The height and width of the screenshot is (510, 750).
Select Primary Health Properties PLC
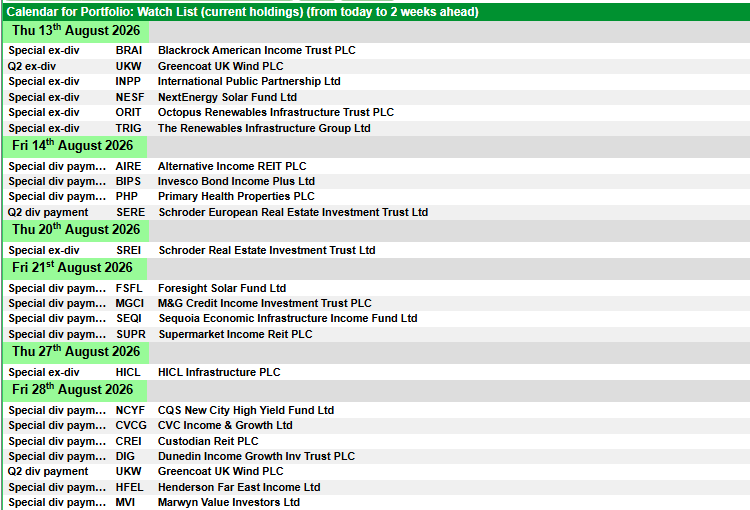click(x=236, y=197)
